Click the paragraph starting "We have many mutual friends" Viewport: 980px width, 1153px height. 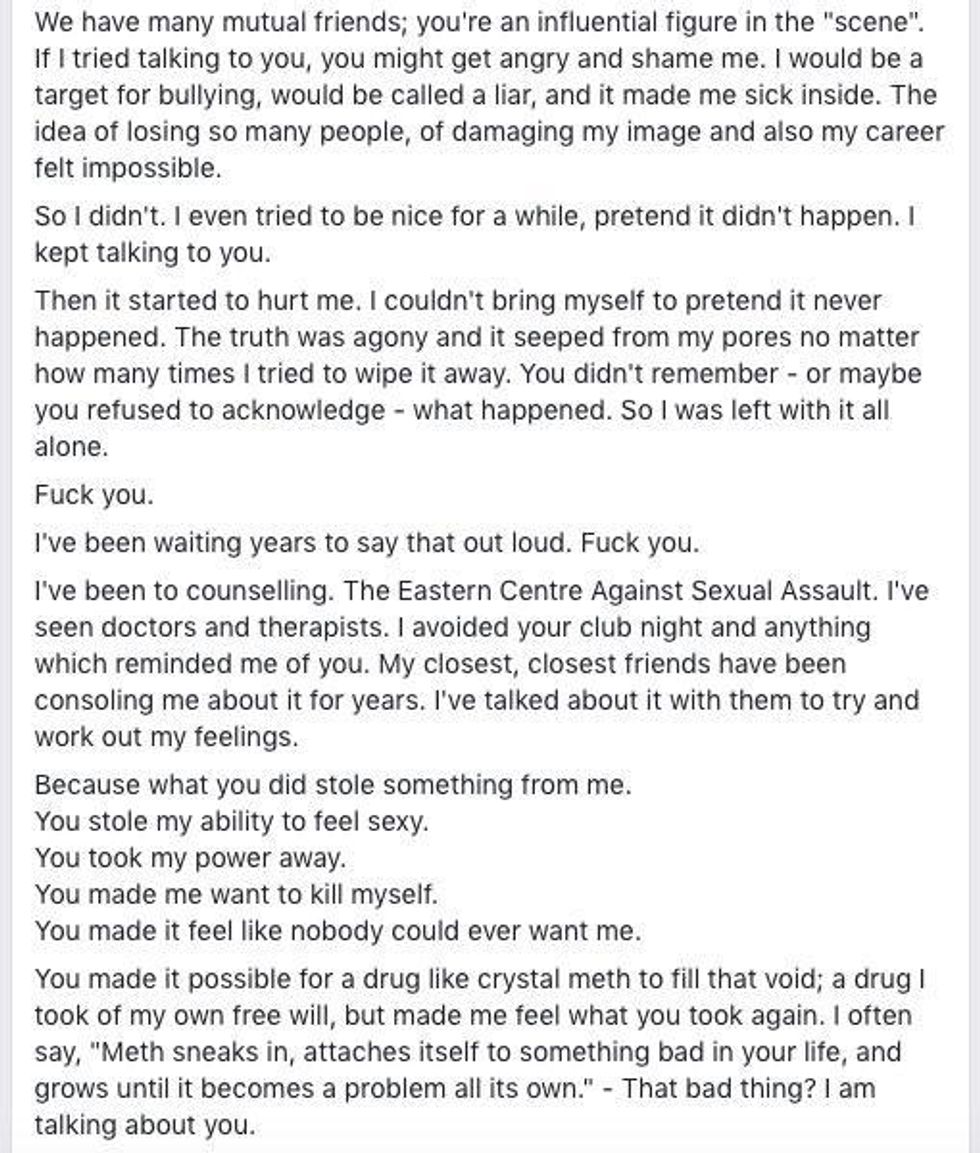pos(480,95)
